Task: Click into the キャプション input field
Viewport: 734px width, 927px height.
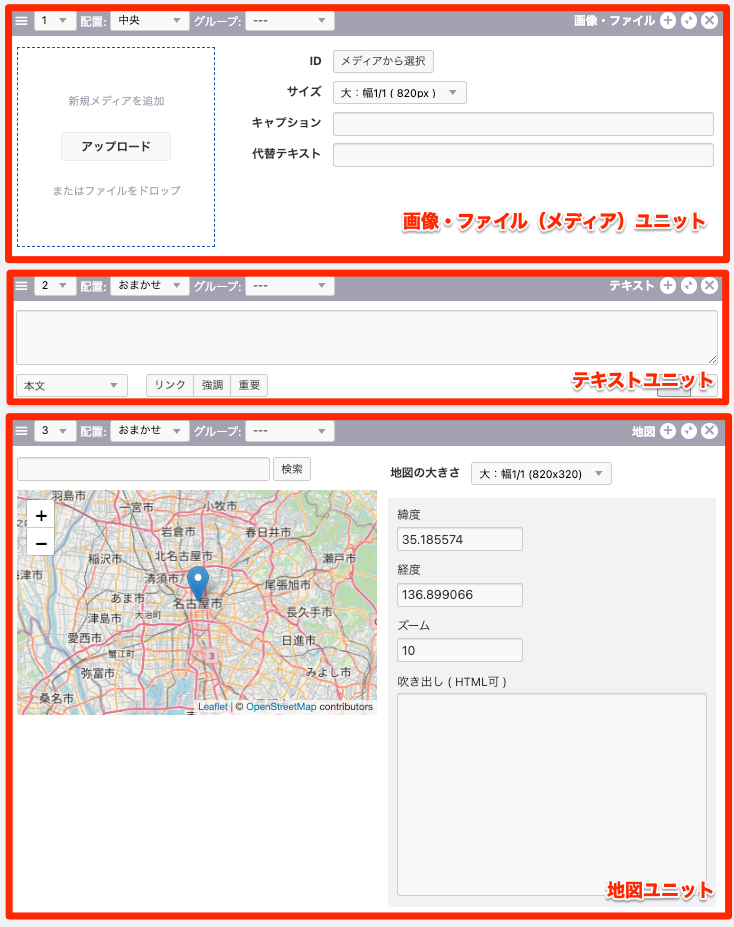Action: pyautogui.click(x=522, y=124)
